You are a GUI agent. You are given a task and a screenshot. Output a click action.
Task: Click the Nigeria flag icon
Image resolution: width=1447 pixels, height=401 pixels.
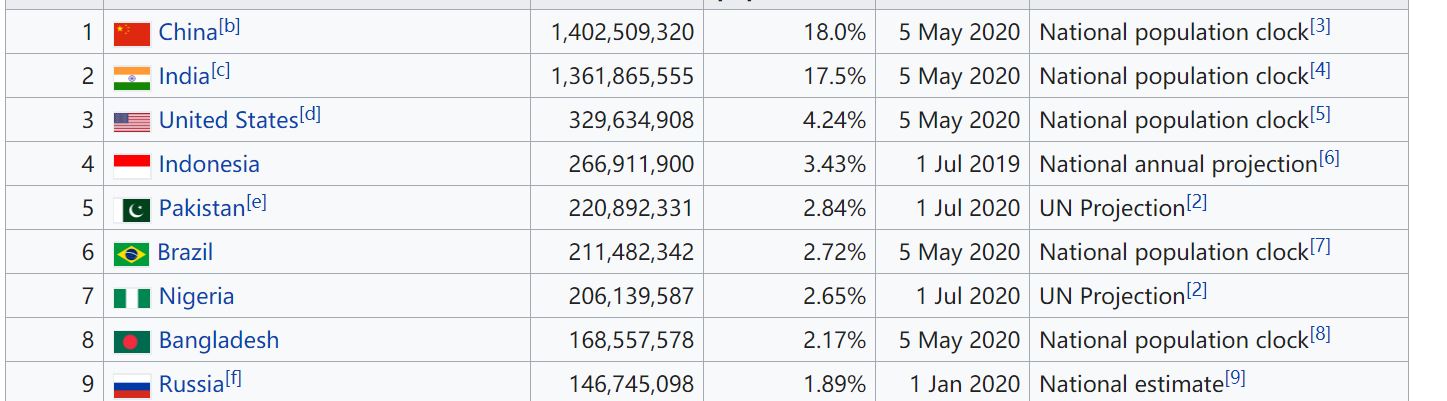click(x=131, y=297)
